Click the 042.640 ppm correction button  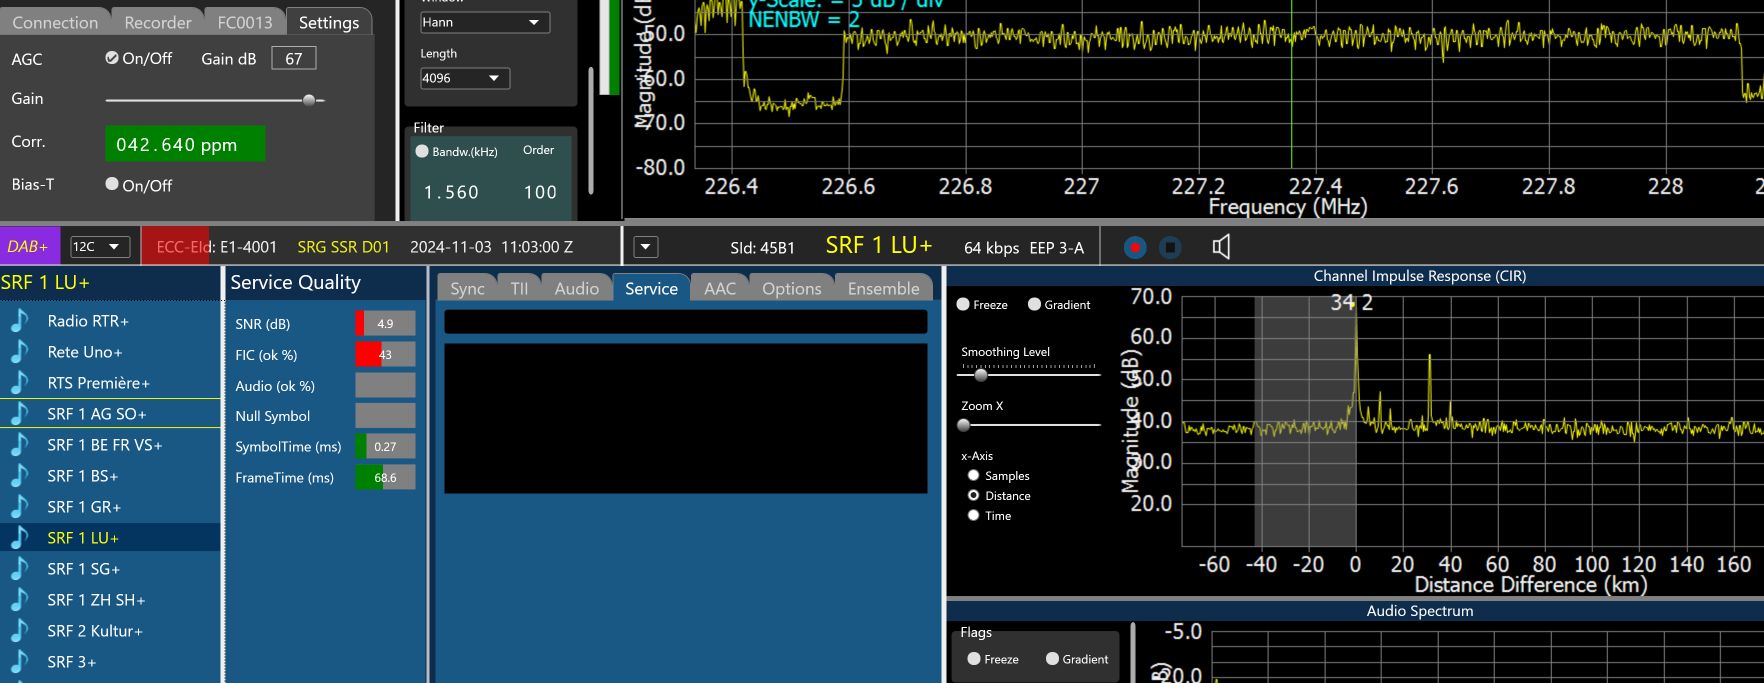click(x=185, y=144)
